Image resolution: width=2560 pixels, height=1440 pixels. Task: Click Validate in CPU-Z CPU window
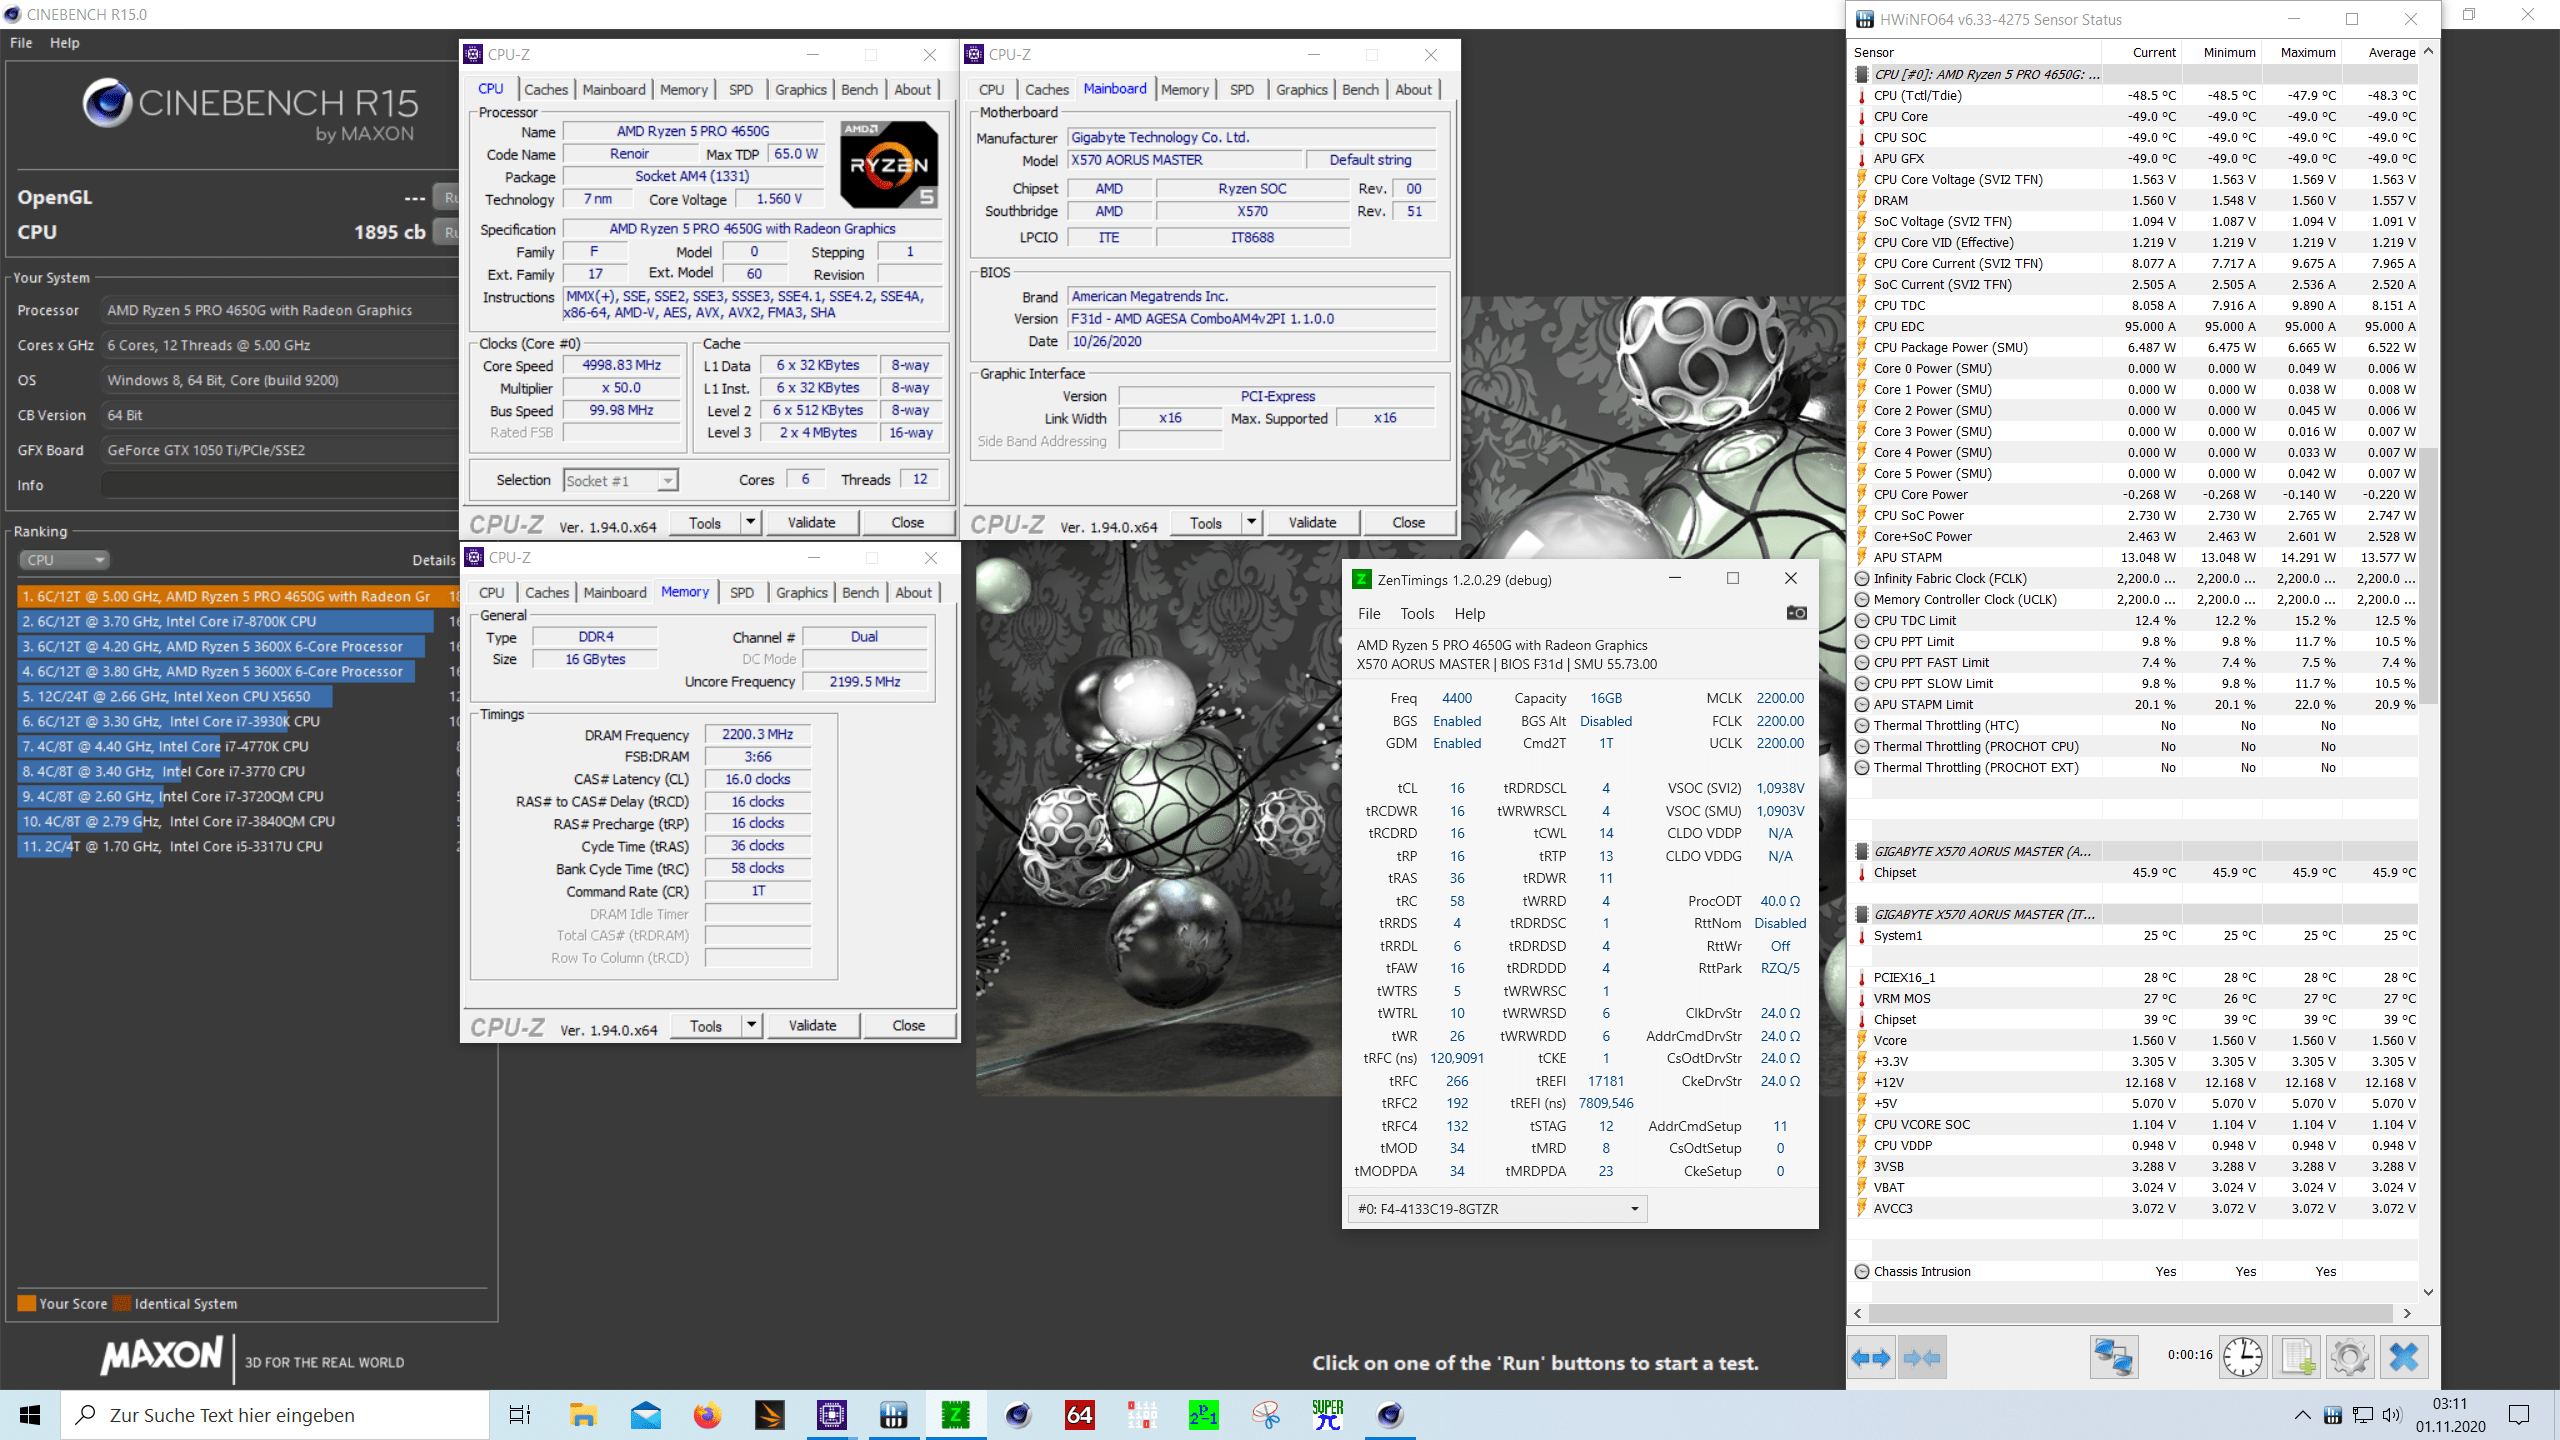pyautogui.click(x=811, y=522)
